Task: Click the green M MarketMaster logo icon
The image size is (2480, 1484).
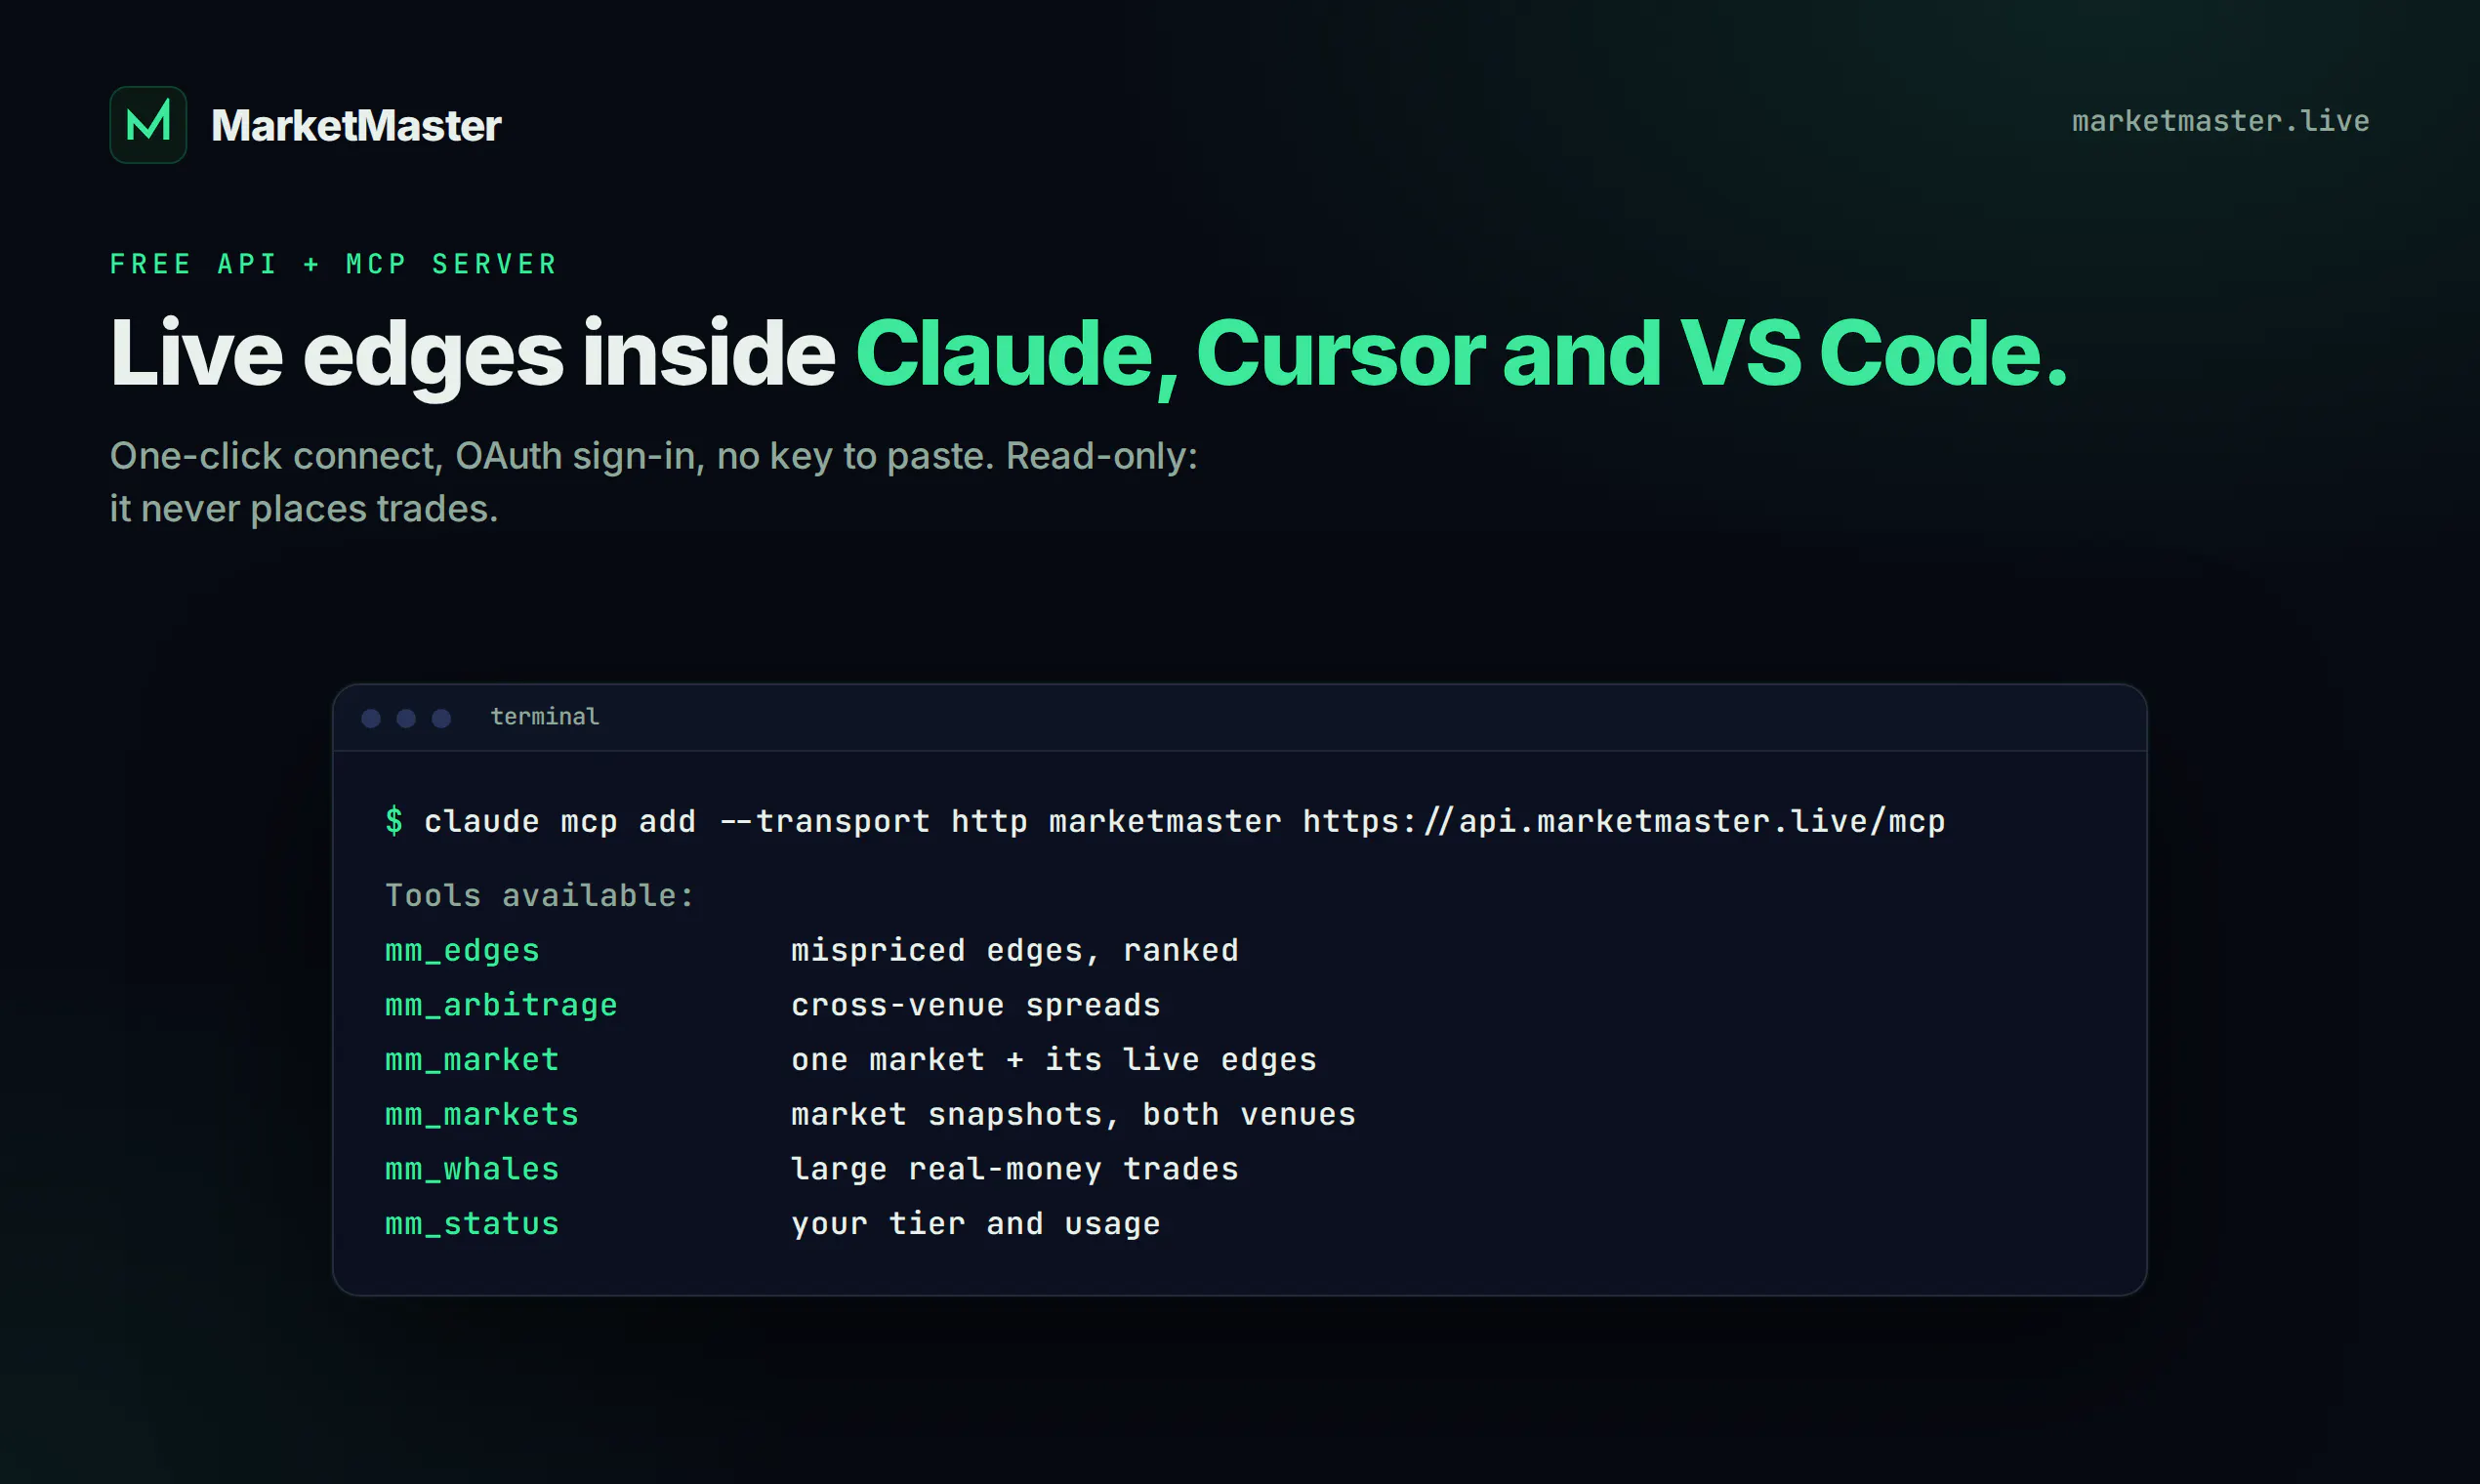Action: [x=148, y=125]
